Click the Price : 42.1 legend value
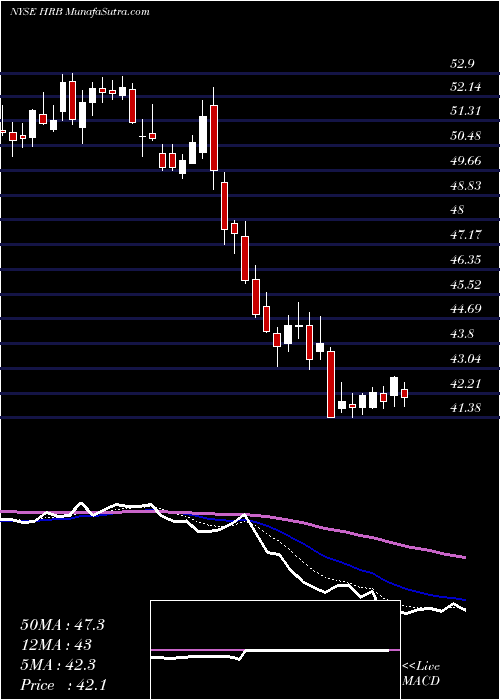Viewport: 500px width, 700px height. 63,685
